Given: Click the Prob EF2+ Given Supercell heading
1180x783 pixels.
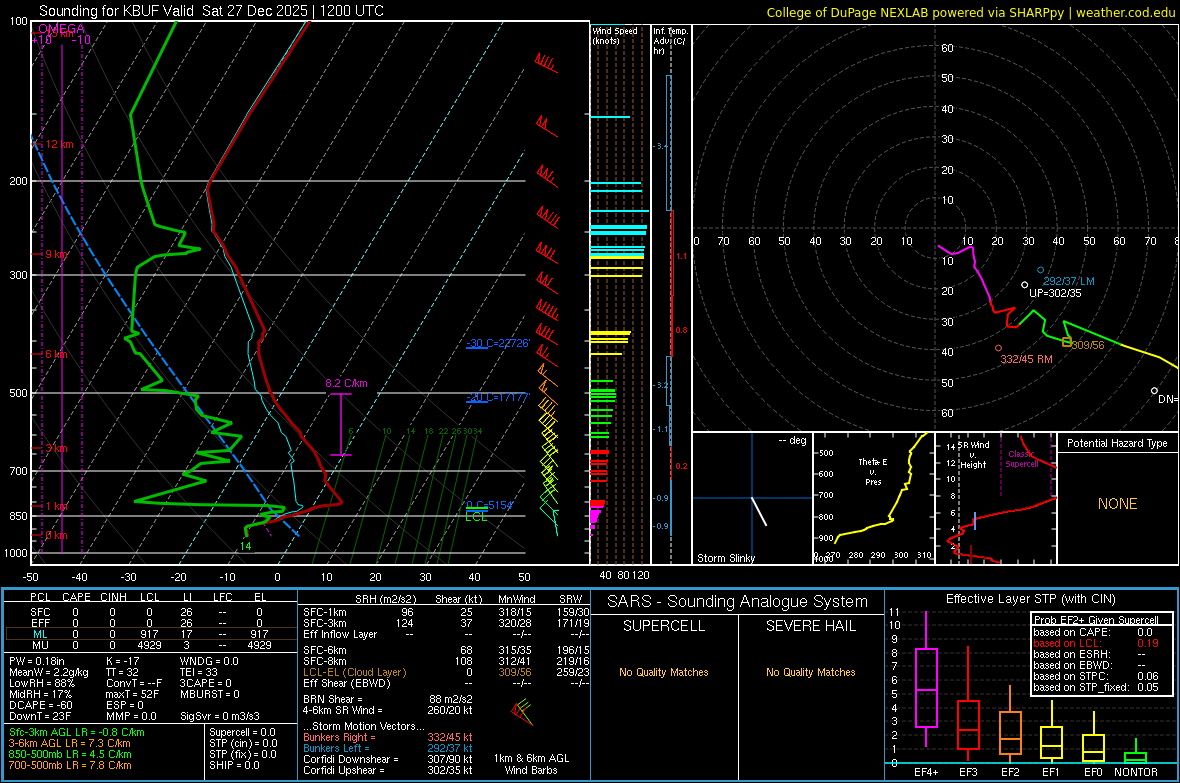Looking at the screenshot, I should [1096, 620].
